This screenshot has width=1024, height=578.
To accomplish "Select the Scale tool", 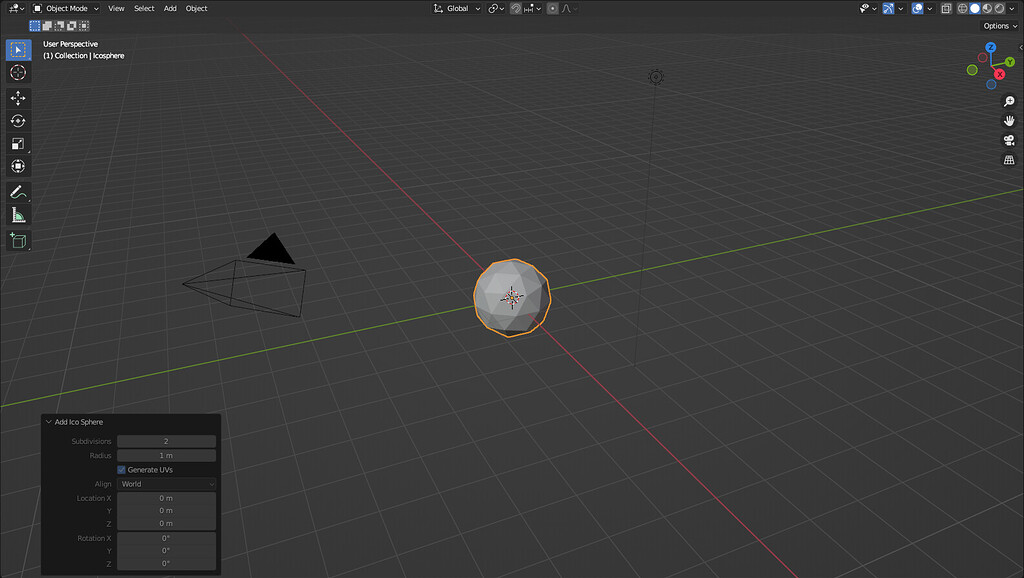I will click(17, 143).
